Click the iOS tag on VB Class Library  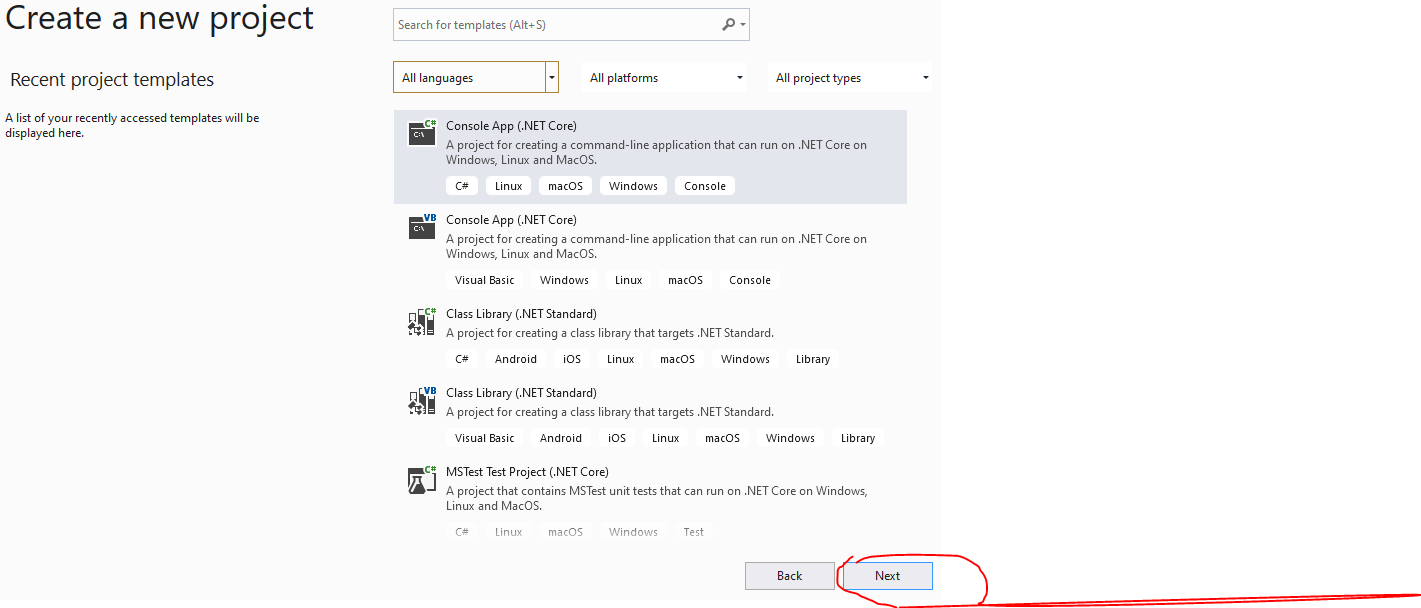point(617,438)
